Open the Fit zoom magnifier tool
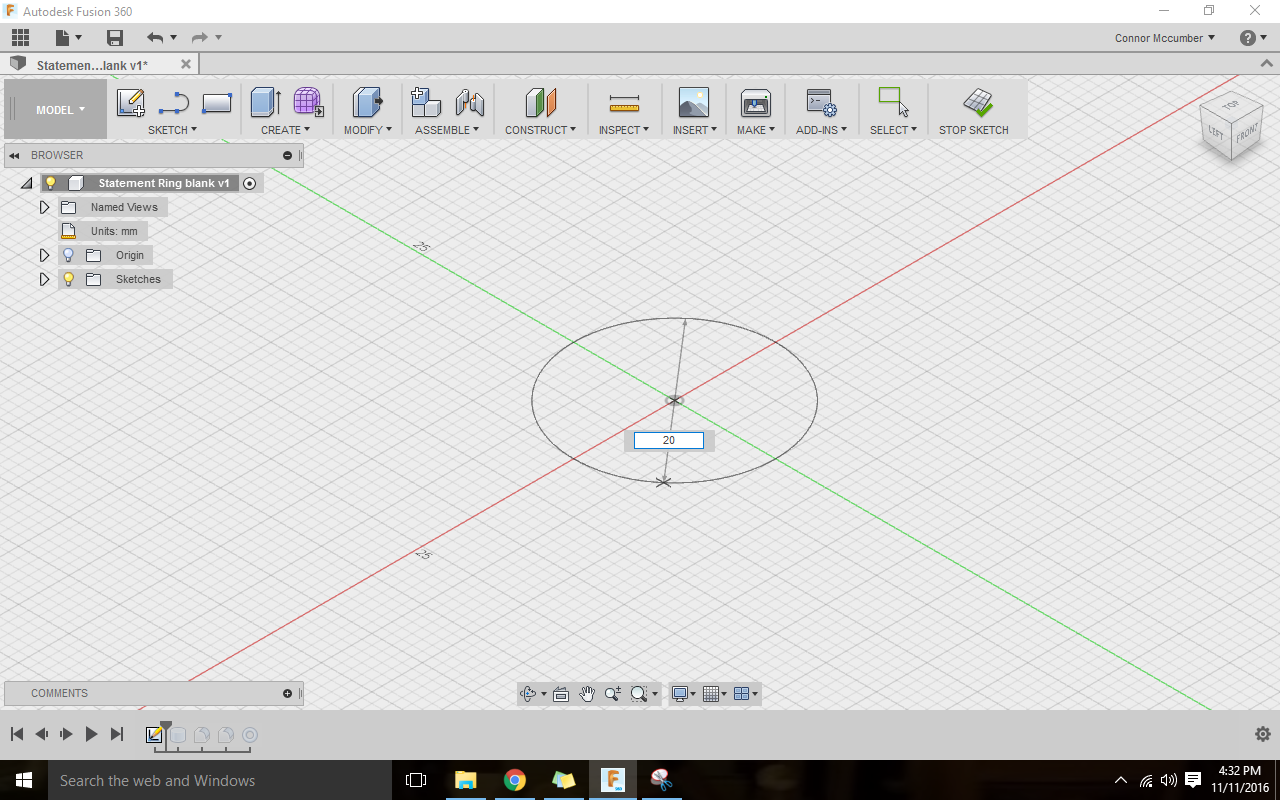This screenshot has height=800, width=1280. pos(639,693)
